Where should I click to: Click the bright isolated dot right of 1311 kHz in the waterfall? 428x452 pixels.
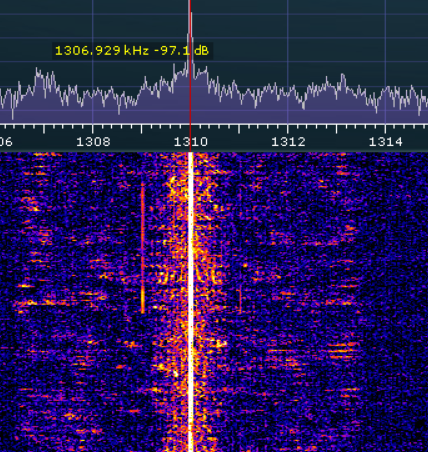pos(245,266)
